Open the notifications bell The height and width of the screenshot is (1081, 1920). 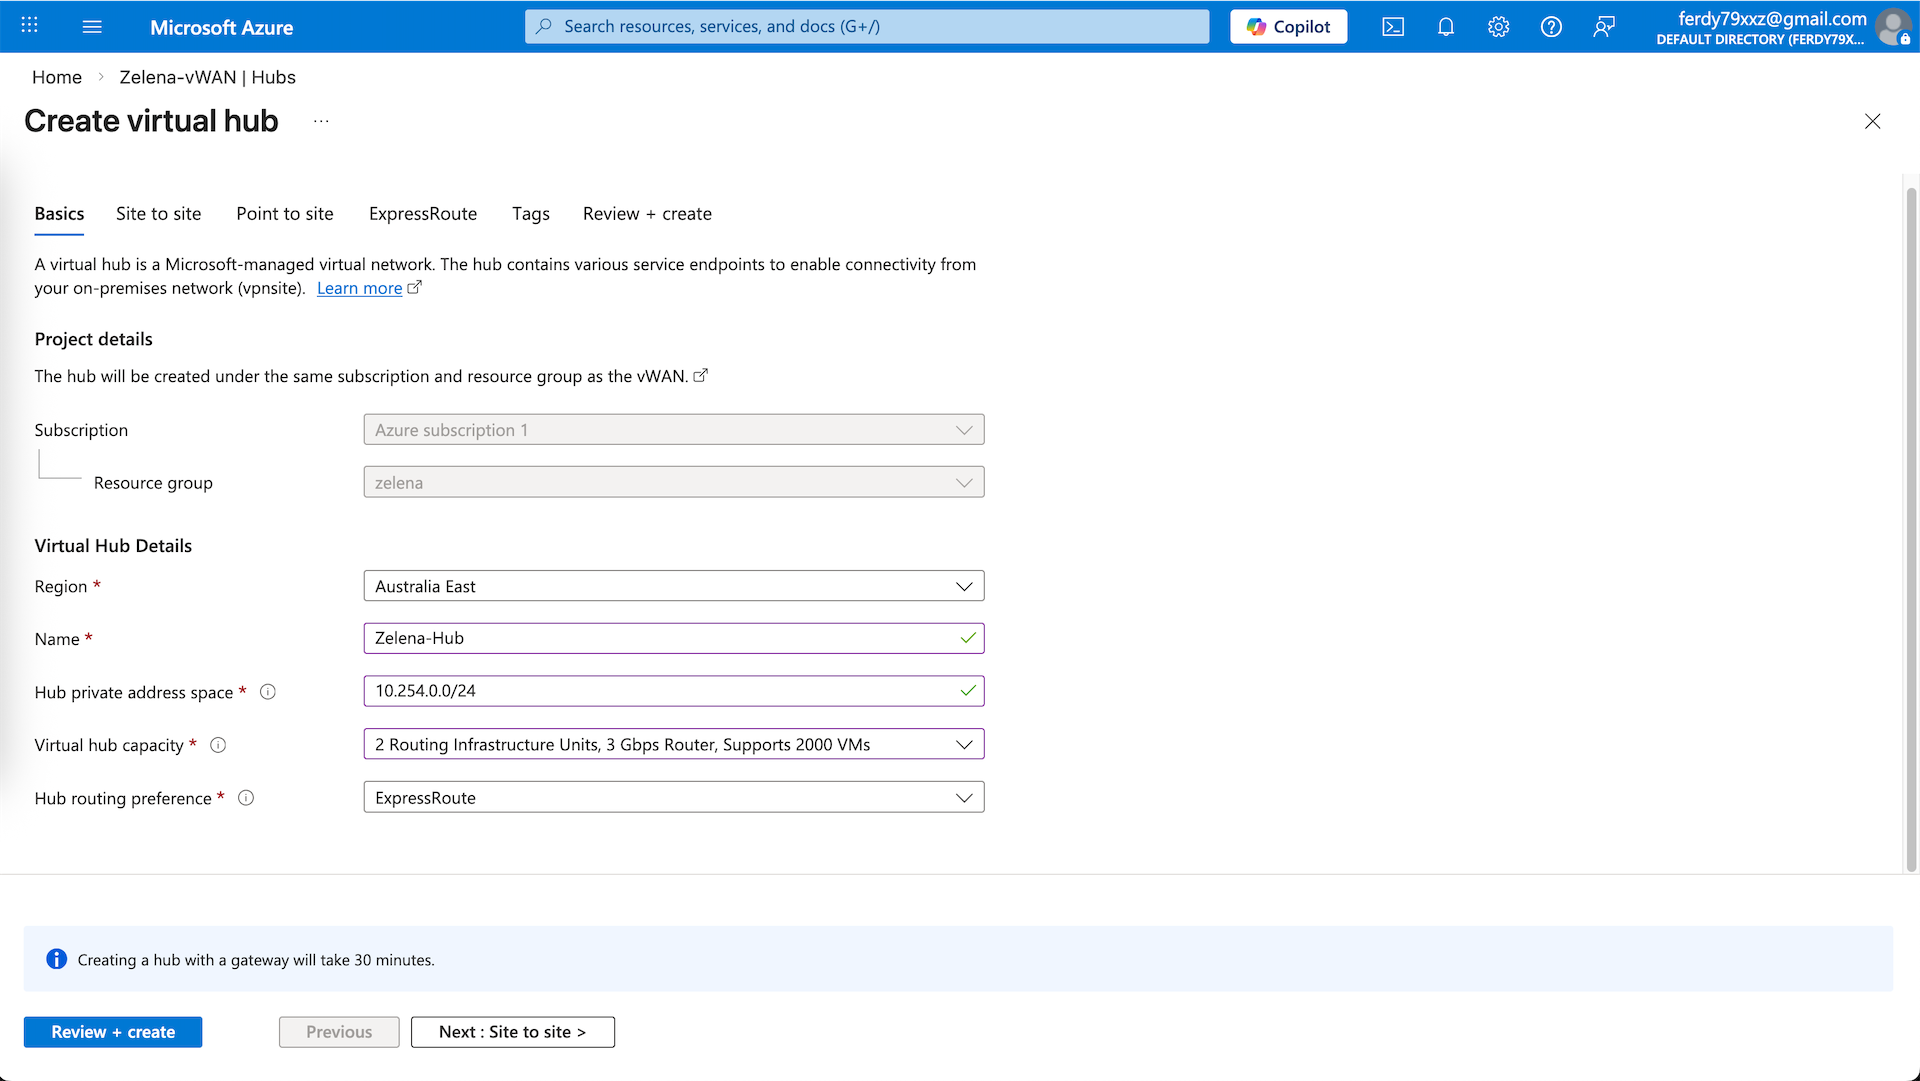click(x=1446, y=27)
